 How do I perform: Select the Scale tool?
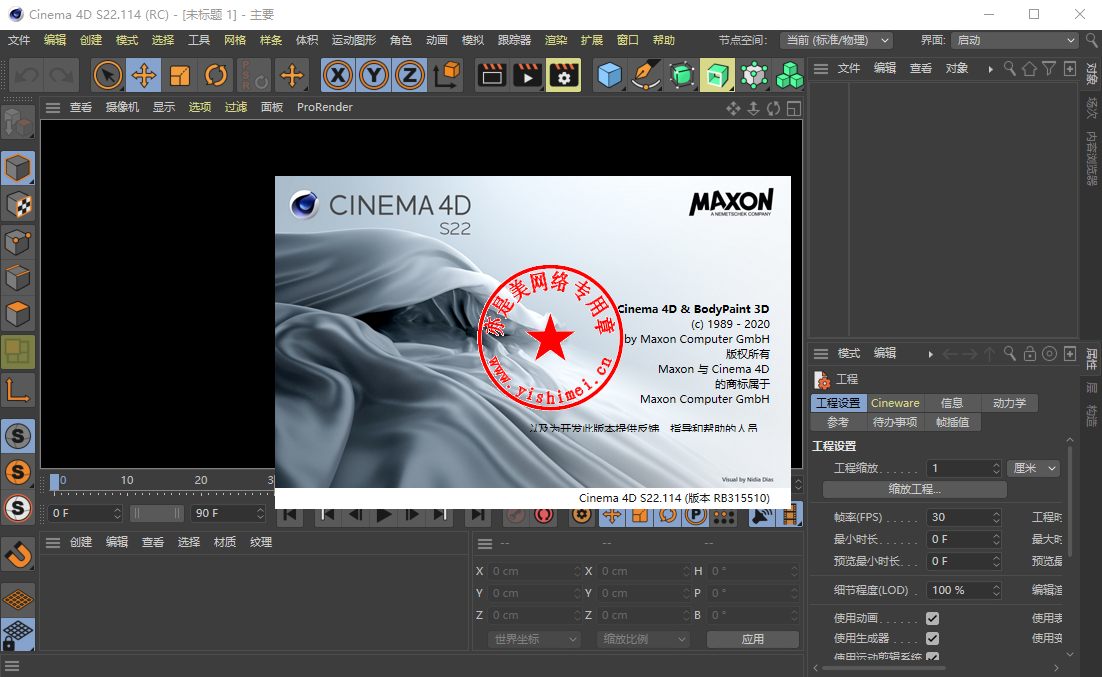click(x=180, y=75)
